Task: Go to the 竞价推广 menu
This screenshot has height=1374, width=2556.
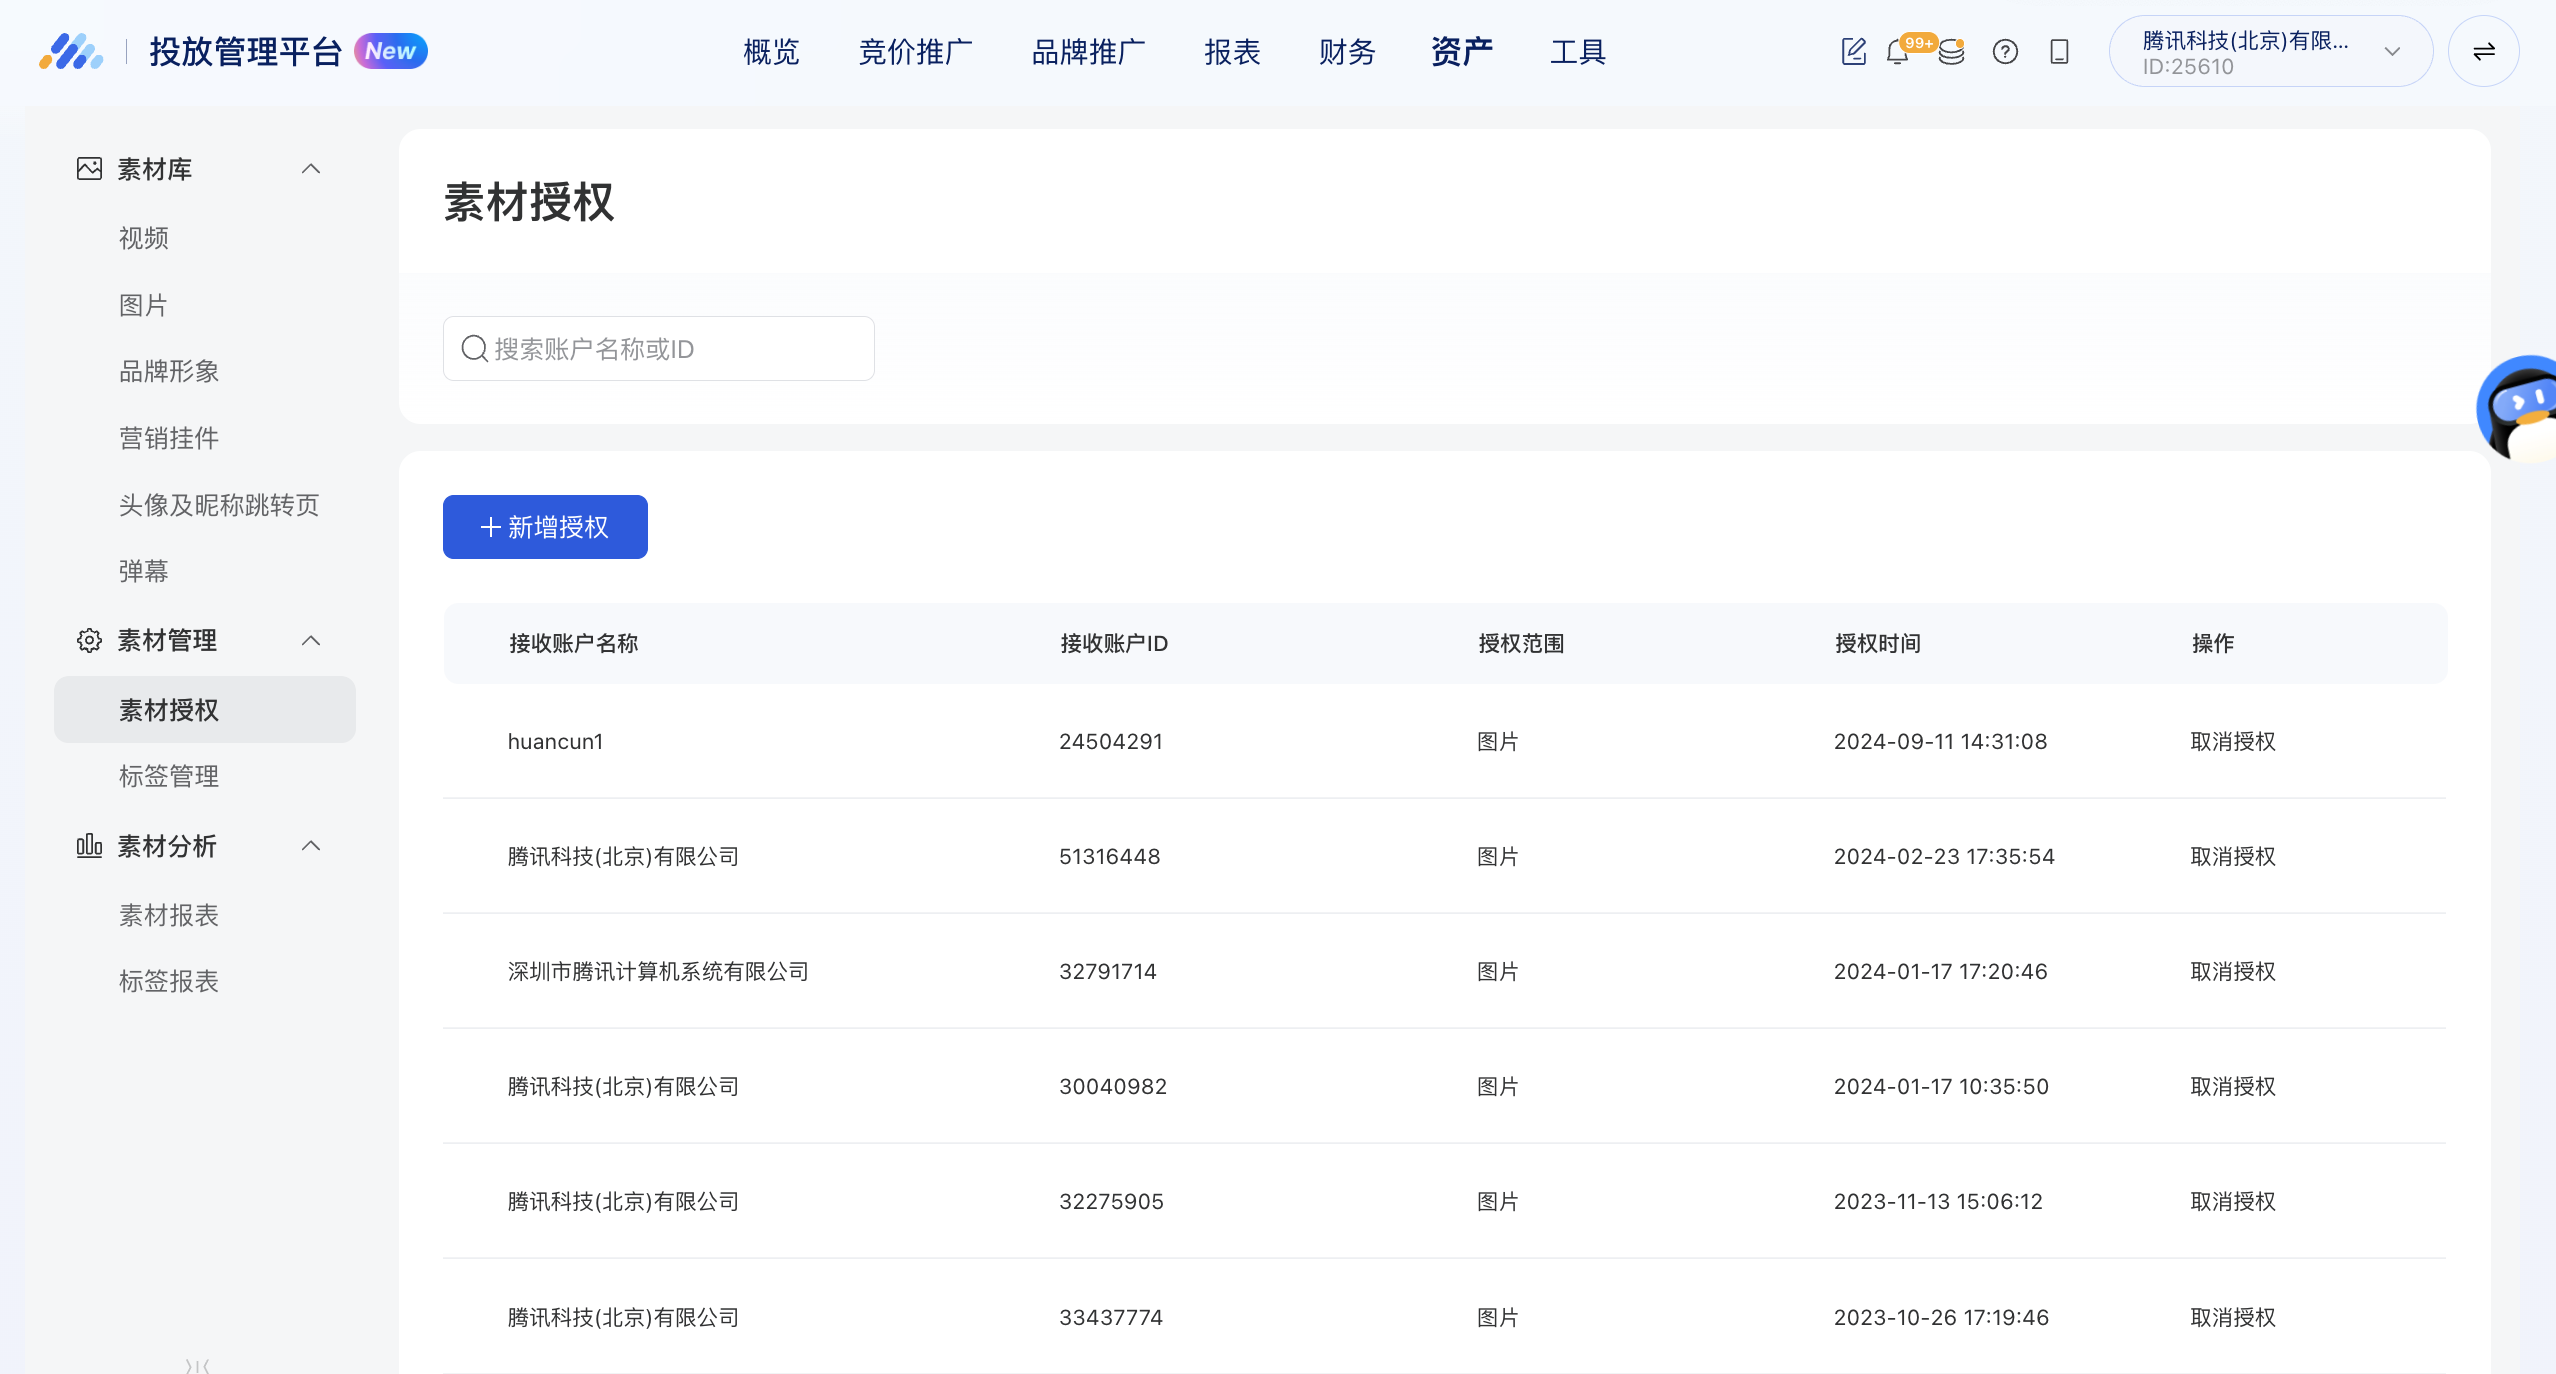Action: click(x=915, y=52)
